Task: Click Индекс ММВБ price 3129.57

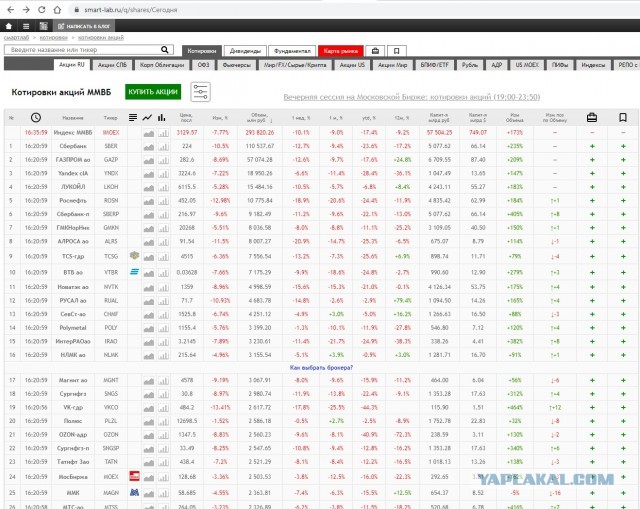Action: (x=187, y=133)
